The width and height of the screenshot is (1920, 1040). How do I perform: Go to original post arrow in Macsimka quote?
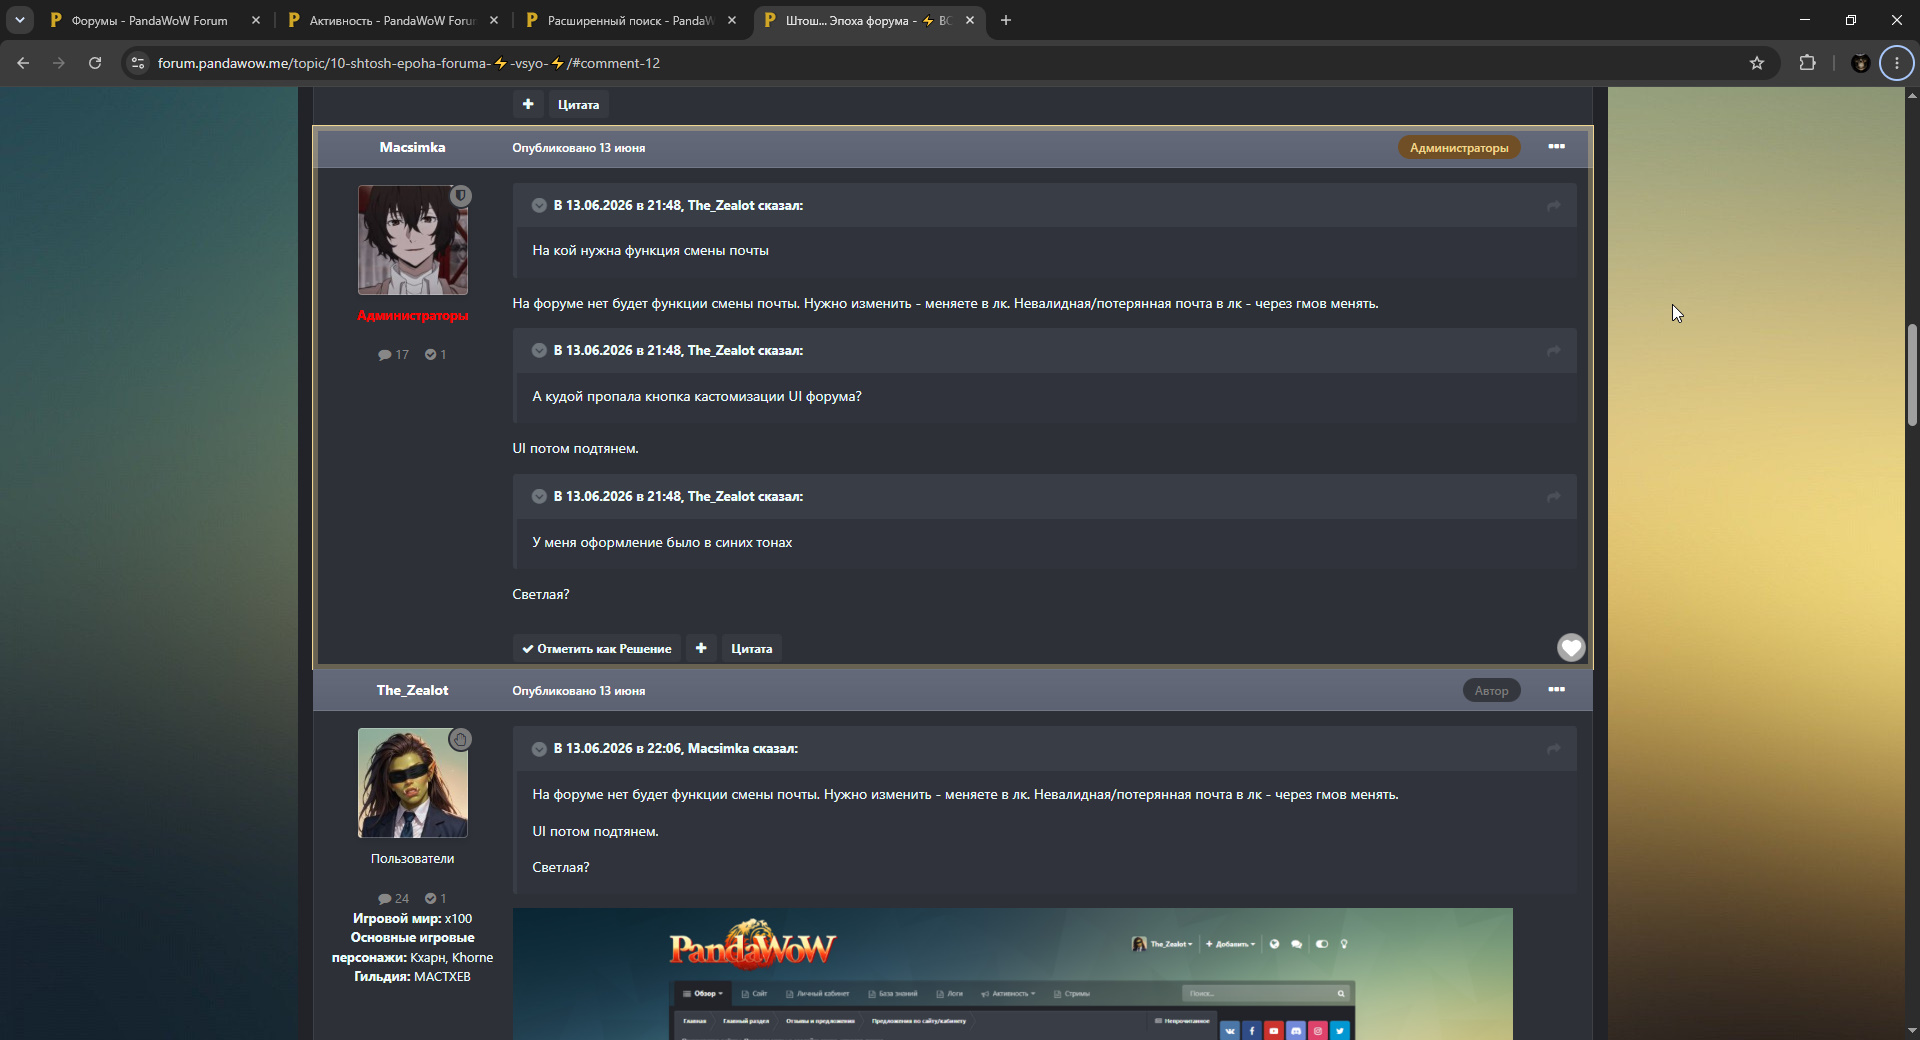[x=1554, y=749]
